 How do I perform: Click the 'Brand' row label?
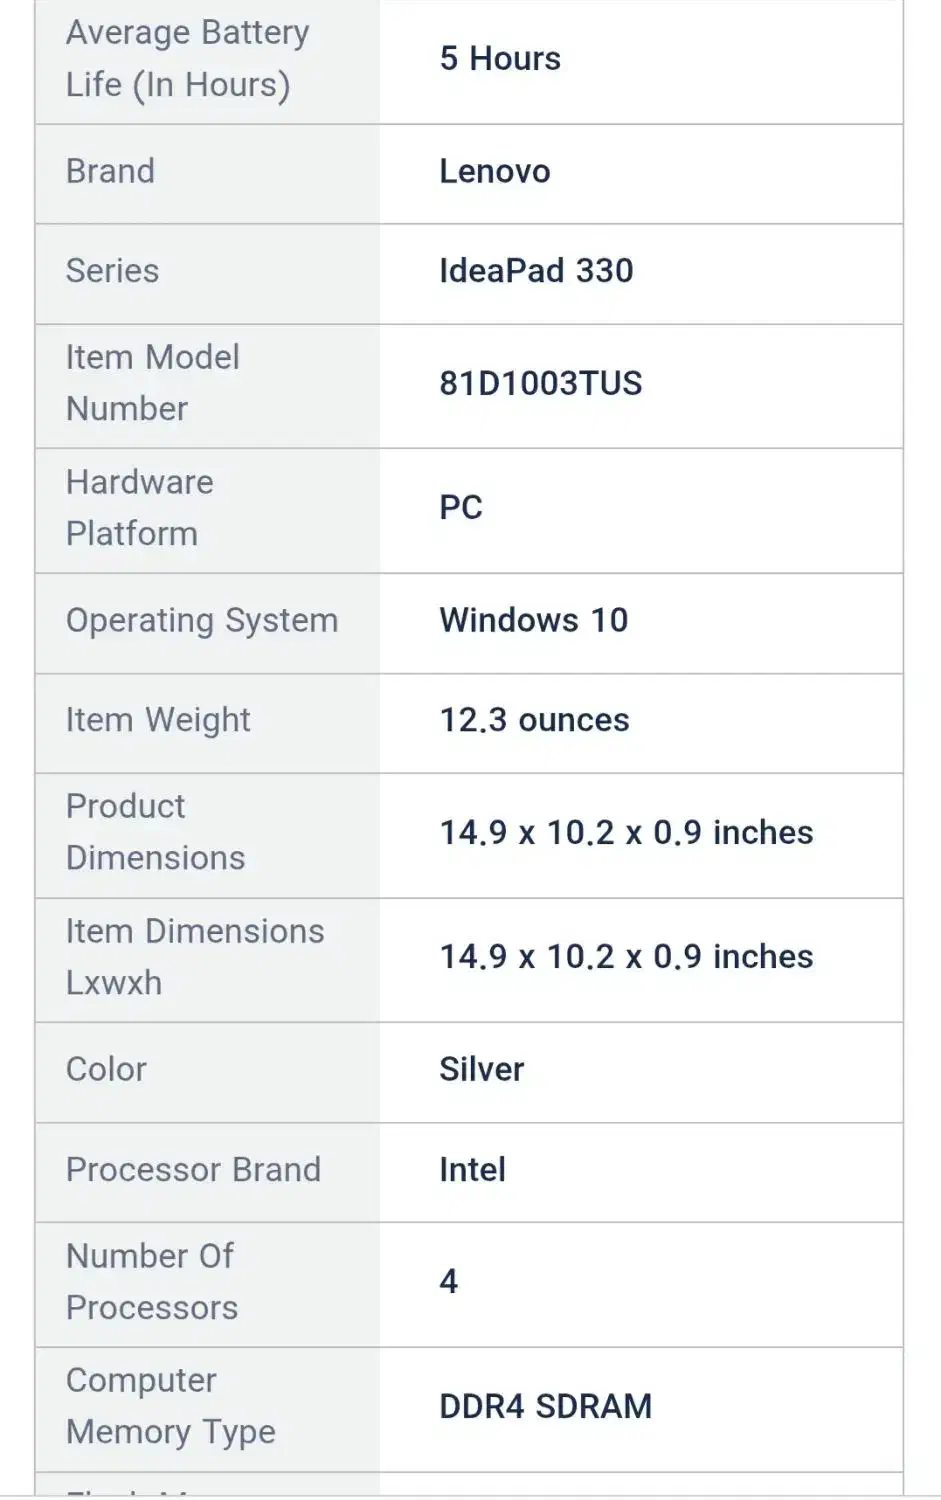click(x=110, y=171)
